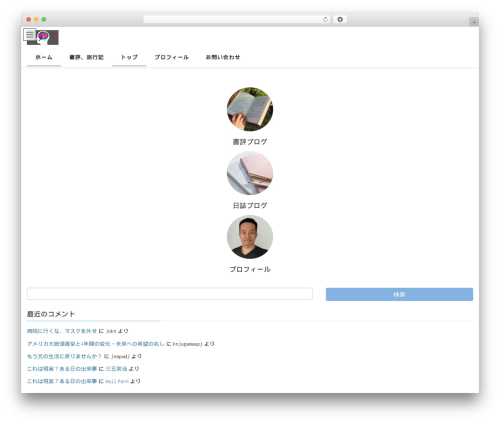
Task: Open the 日誌ブログ label link
Action: pyautogui.click(x=250, y=206)
